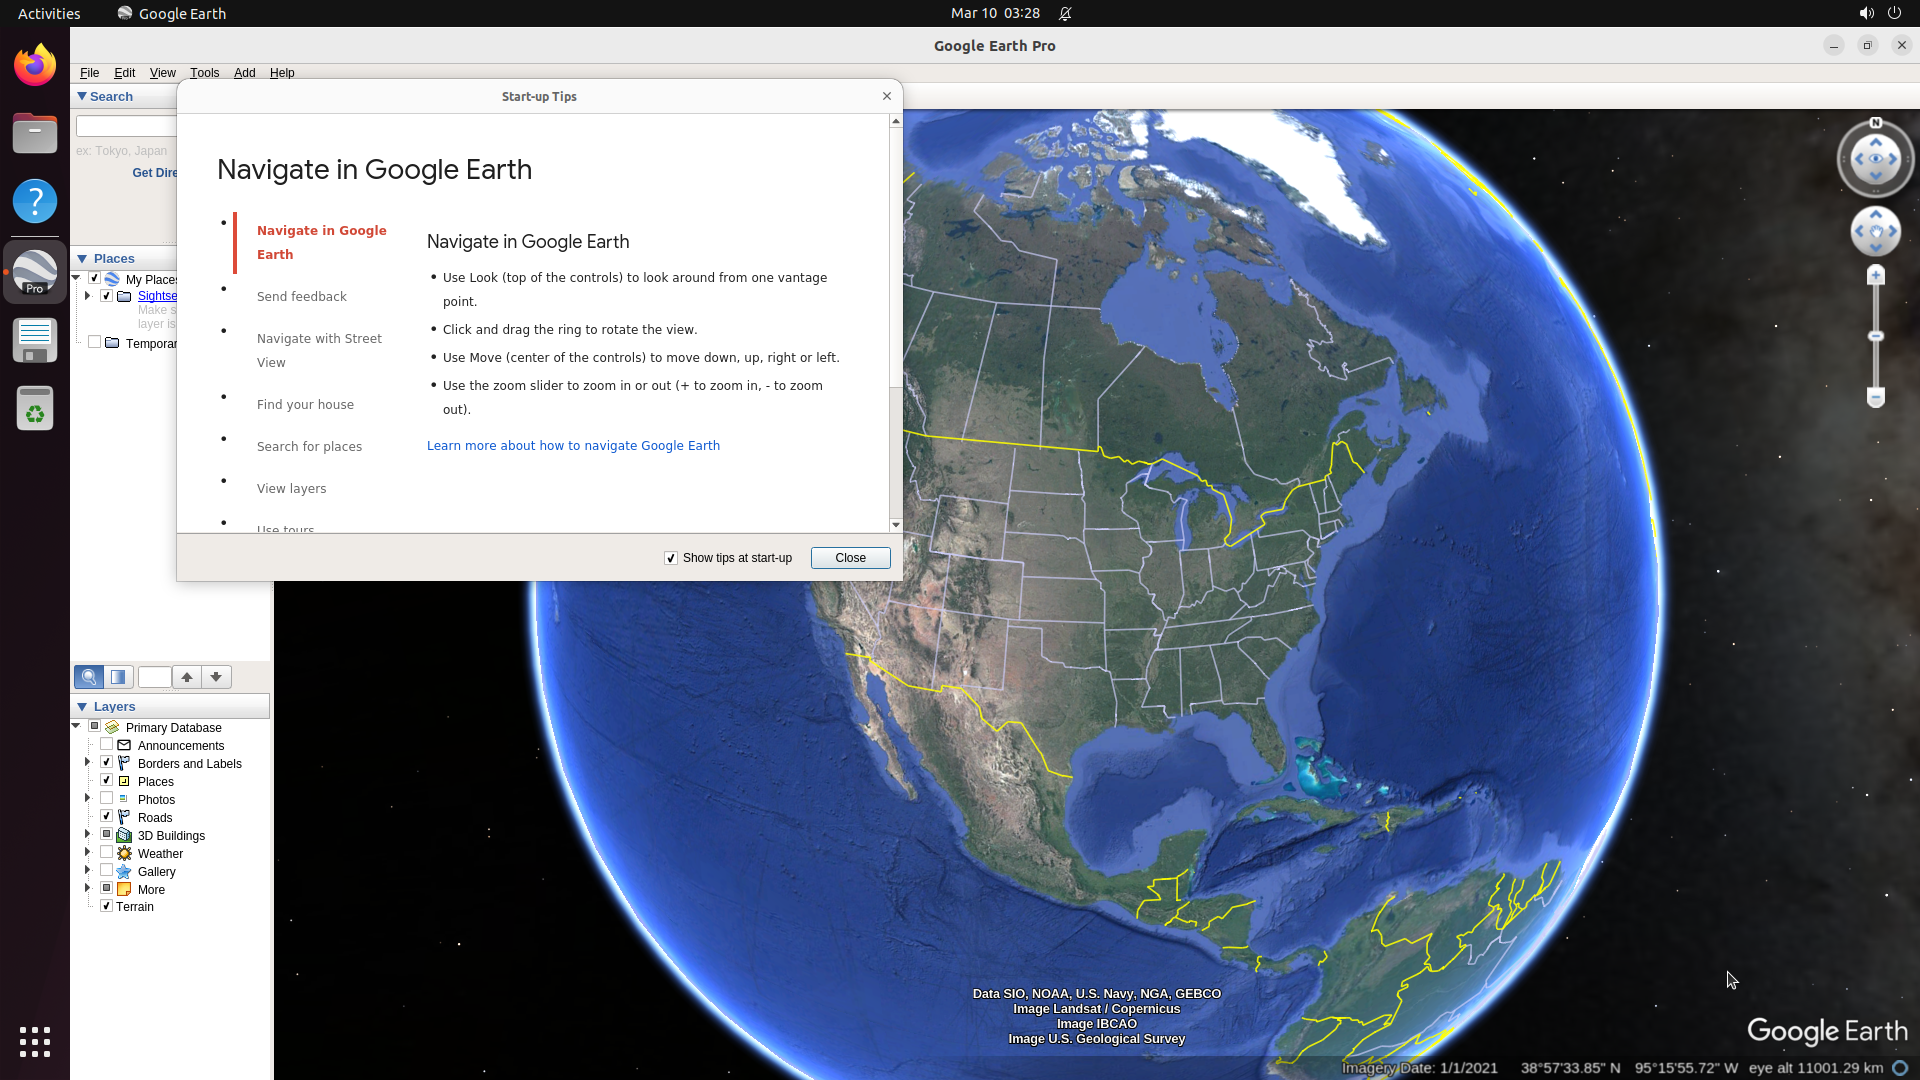
Task: Open Learn more about how to navigate link
Action: (573, 445)
